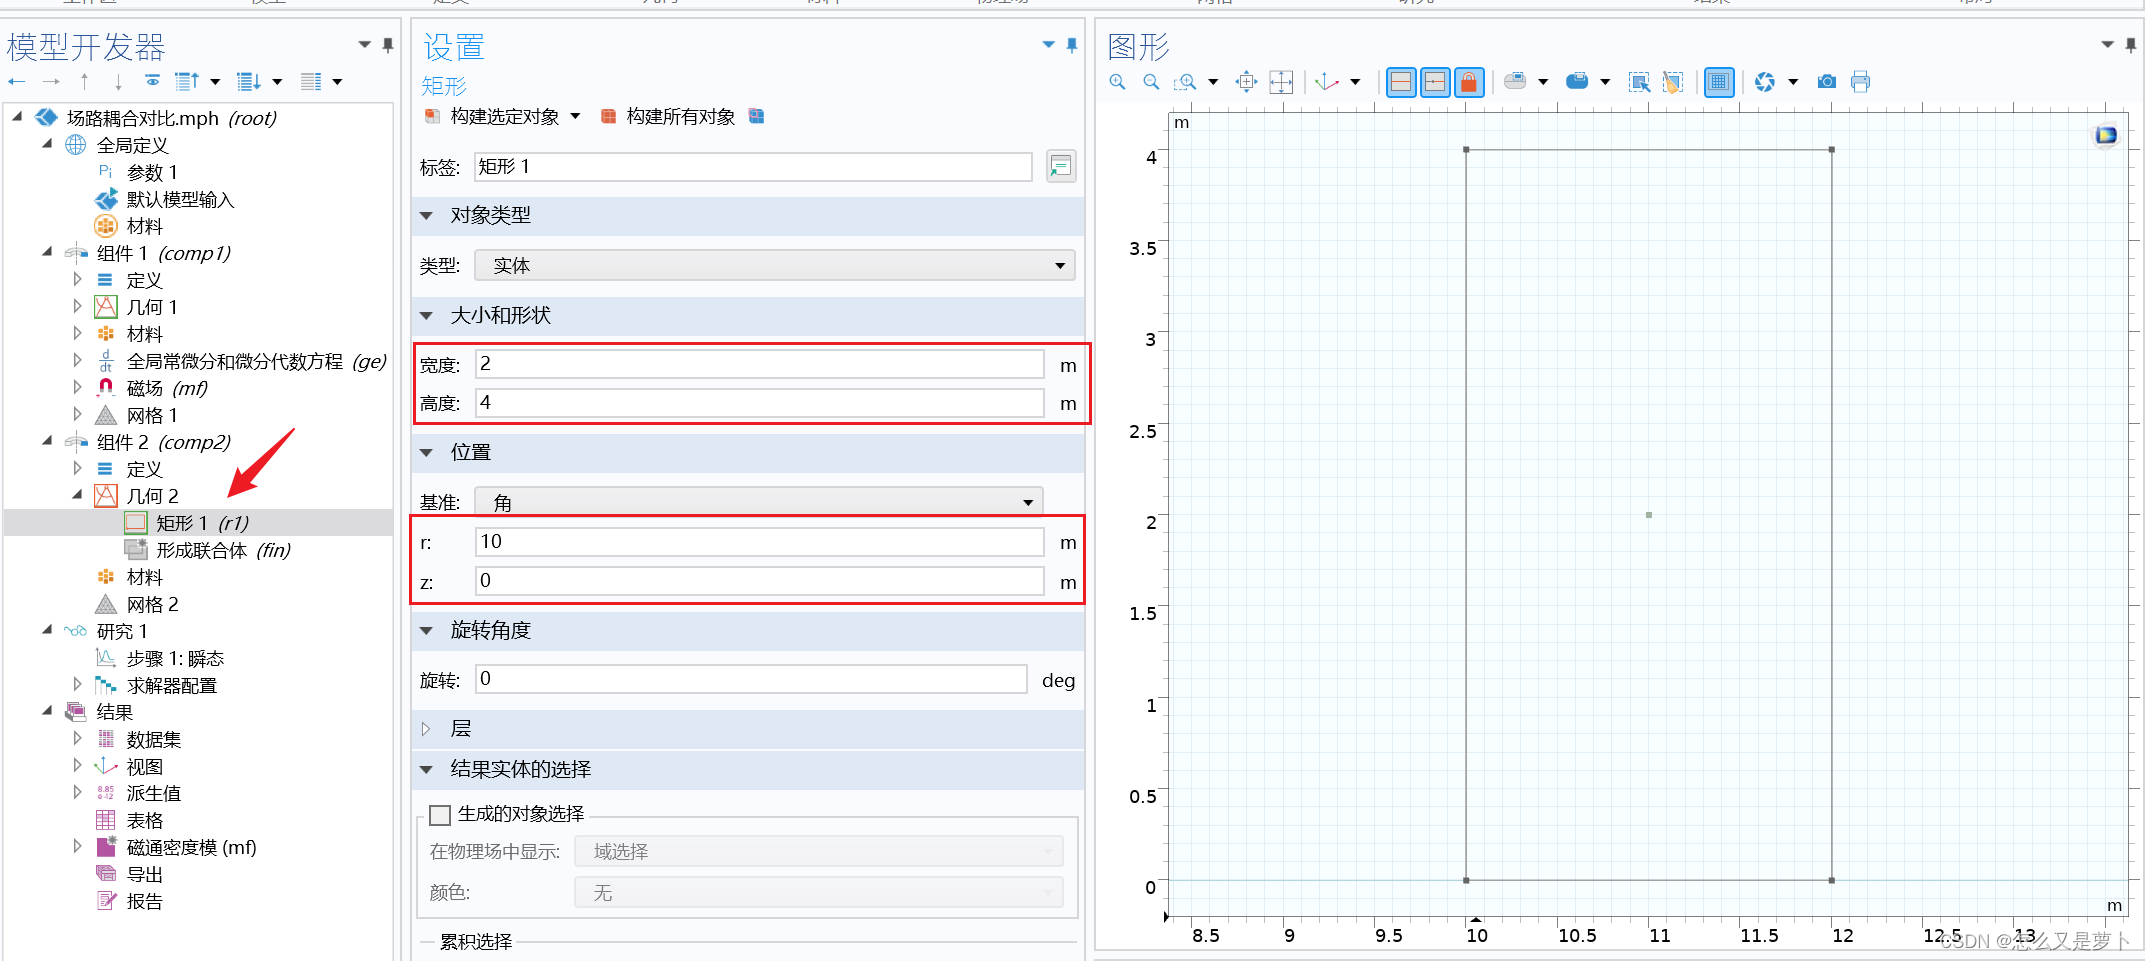
Task: Click the label edit icon beside 标签 field
Action: coord(1061,167)
